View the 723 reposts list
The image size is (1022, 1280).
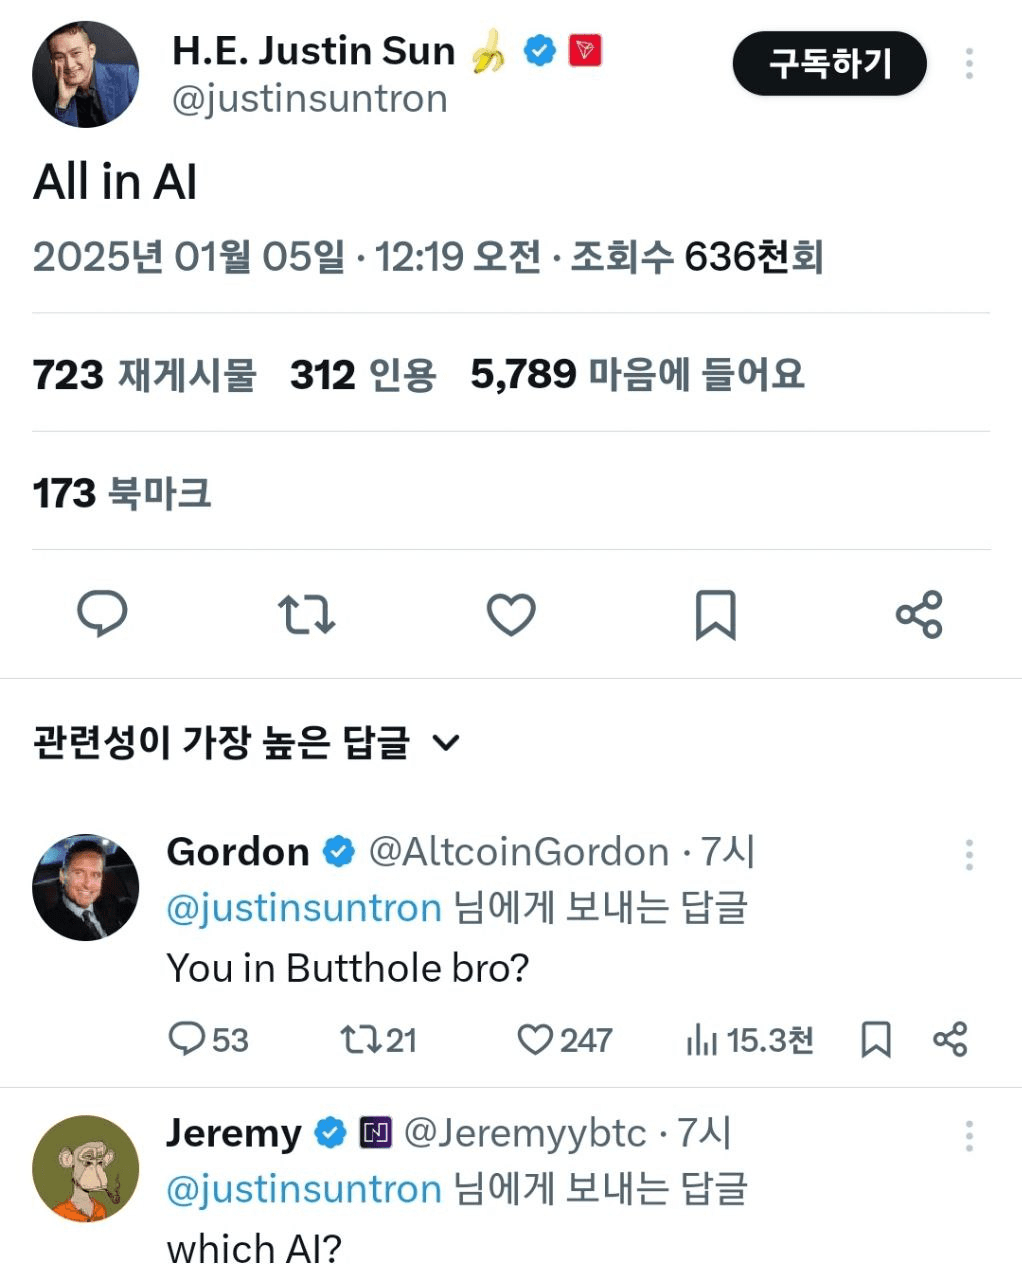(x=144, y=375)
